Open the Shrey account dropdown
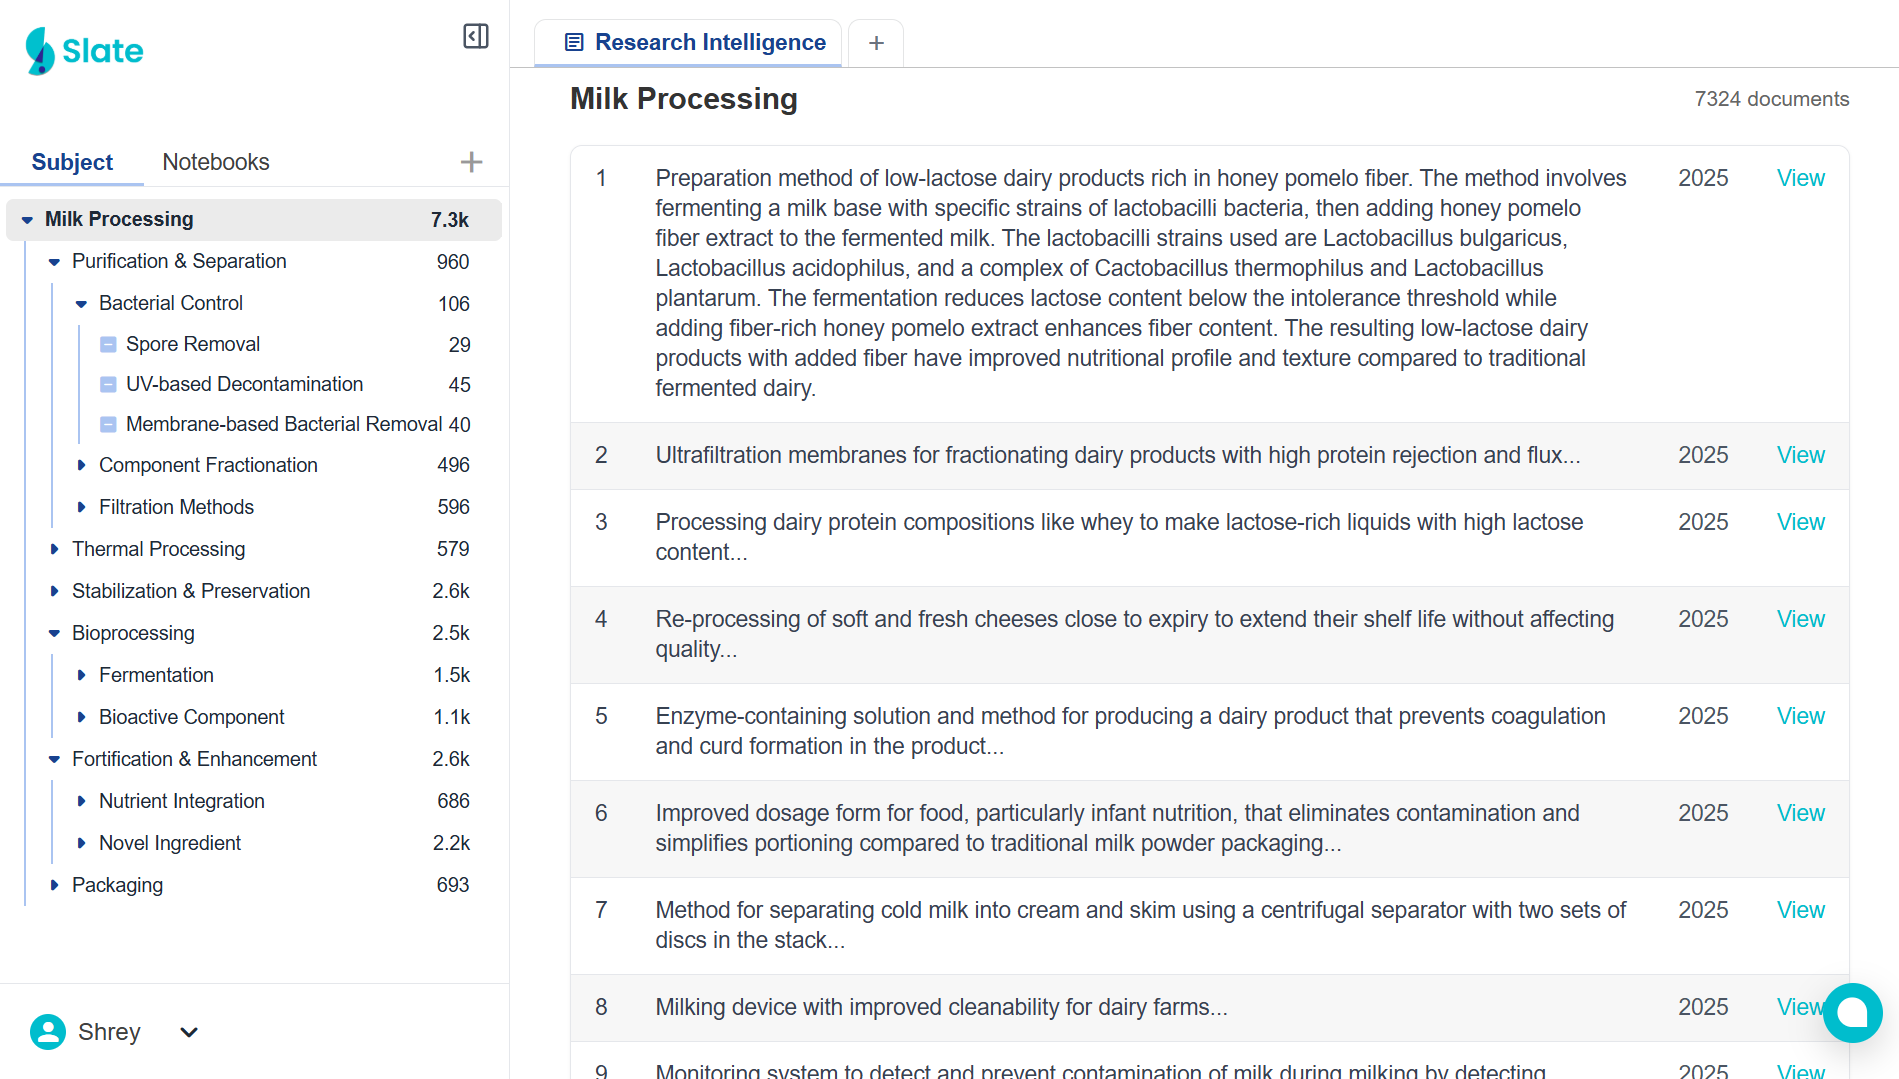The width and height of the screenshot is (1899, 1079). (x=189, y=1032)
